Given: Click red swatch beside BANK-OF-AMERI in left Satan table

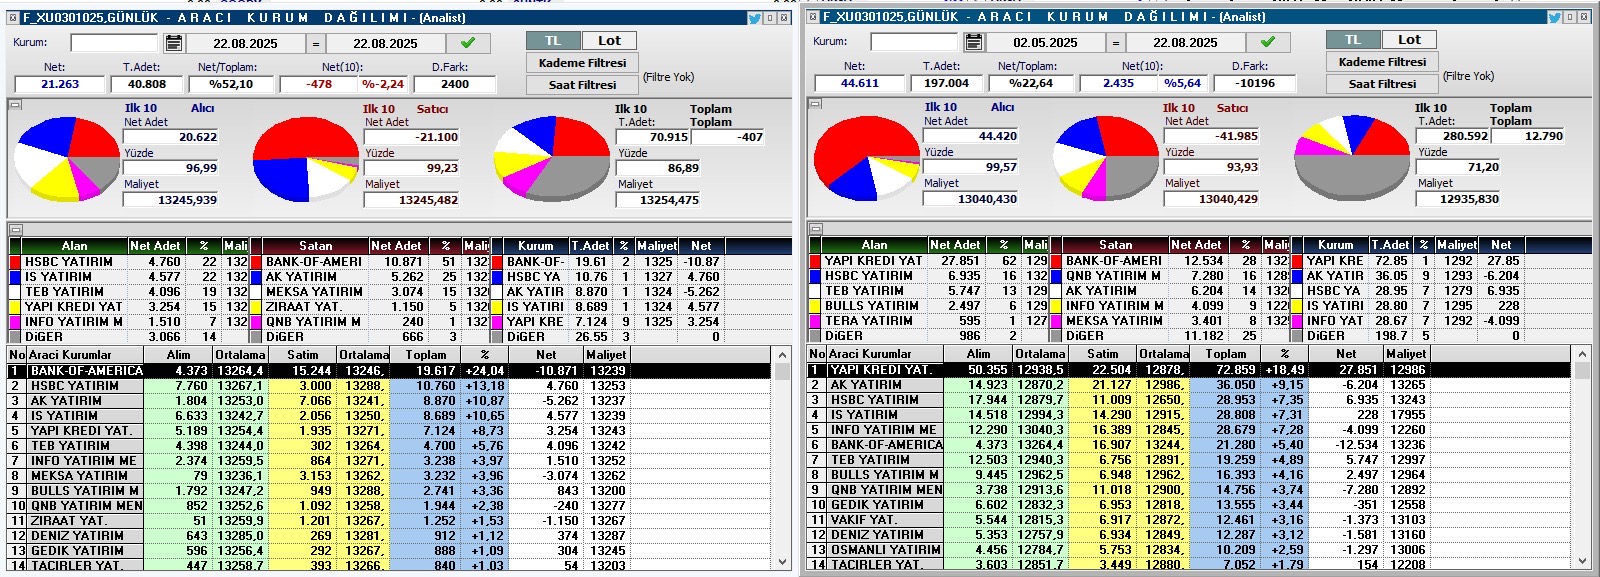Looking at the screenshot, I should 255,262.
